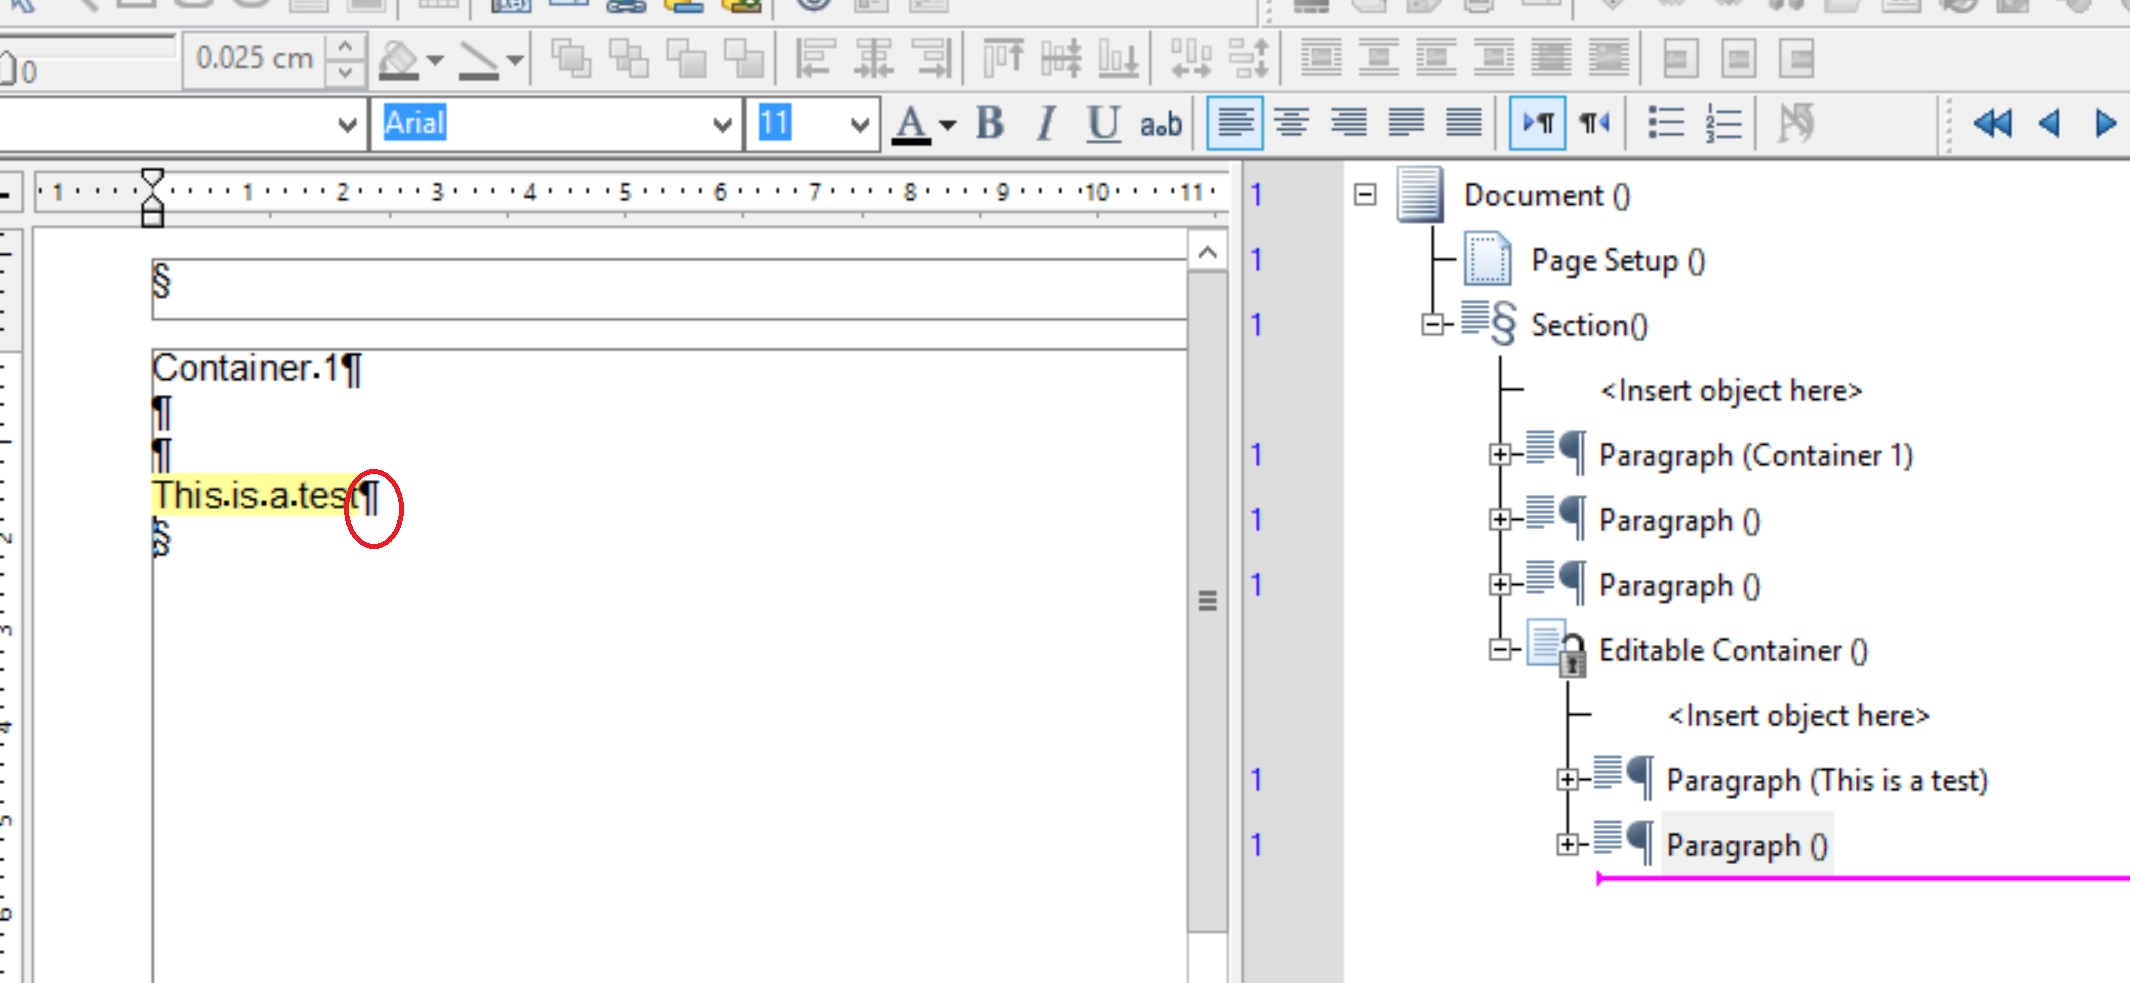Open the fill color bucket tool
This screenshot has width=2130, height=983.
(x=399, y=59)
